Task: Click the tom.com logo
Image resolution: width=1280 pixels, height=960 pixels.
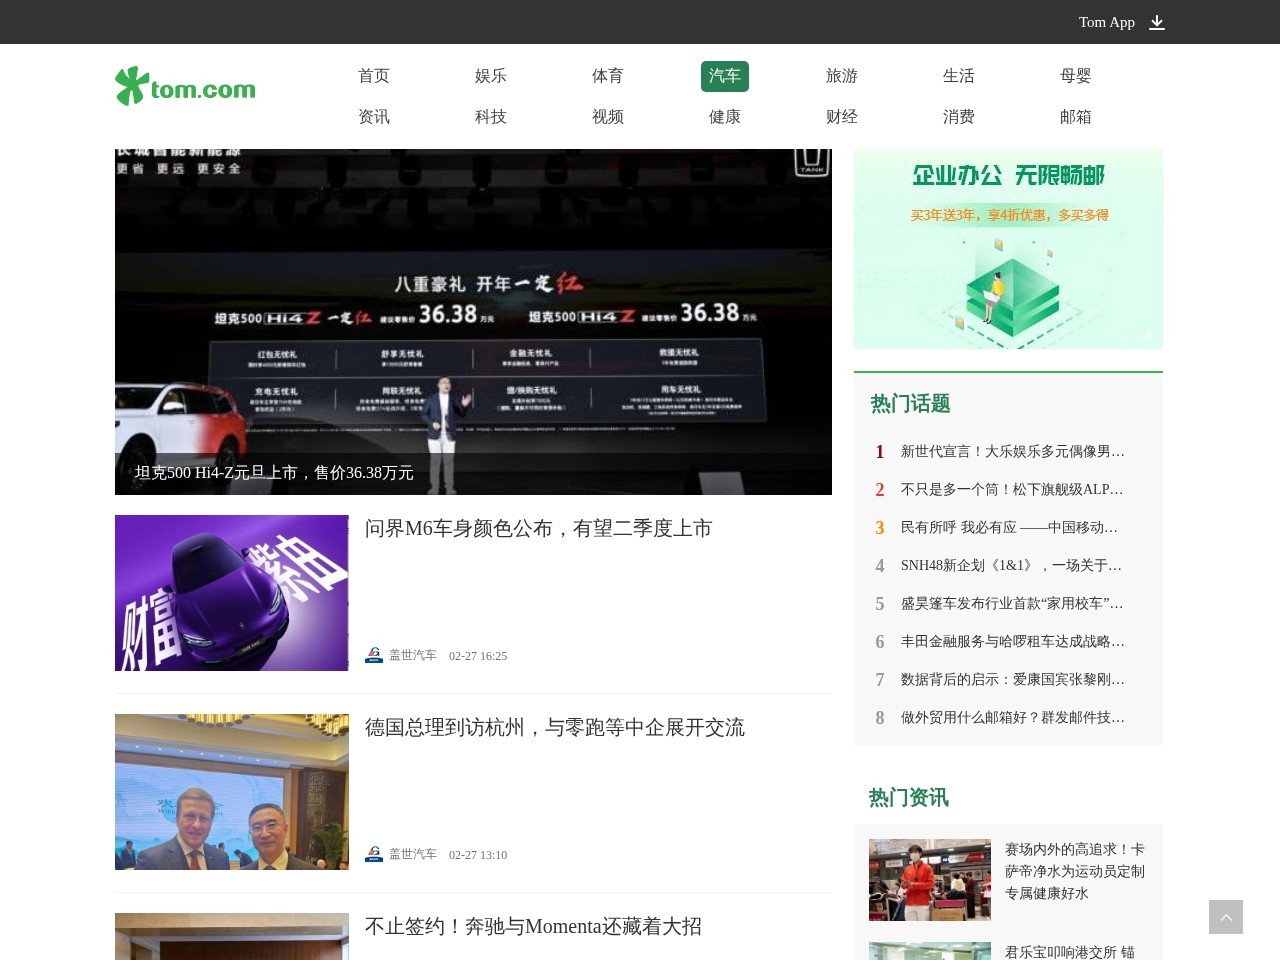Action: (185, 87)
